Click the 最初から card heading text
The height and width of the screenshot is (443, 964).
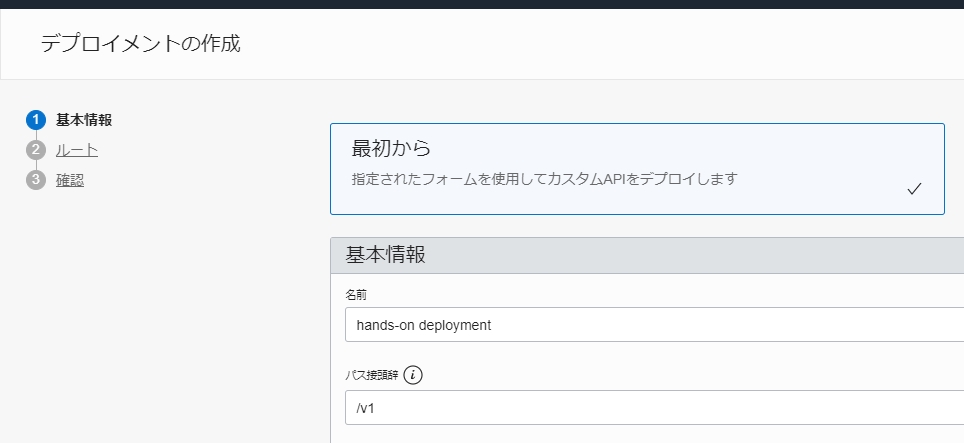click(x=391, y=149)
